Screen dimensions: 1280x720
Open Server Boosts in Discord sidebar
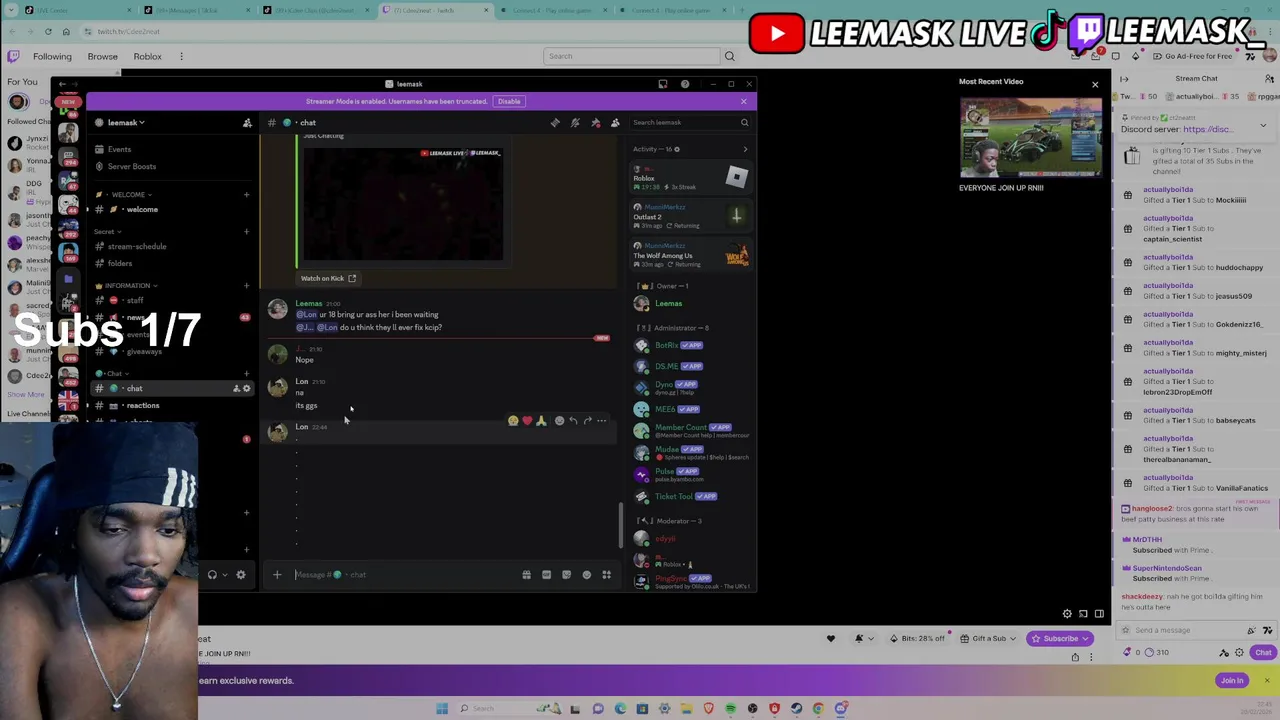pos(131,167)
